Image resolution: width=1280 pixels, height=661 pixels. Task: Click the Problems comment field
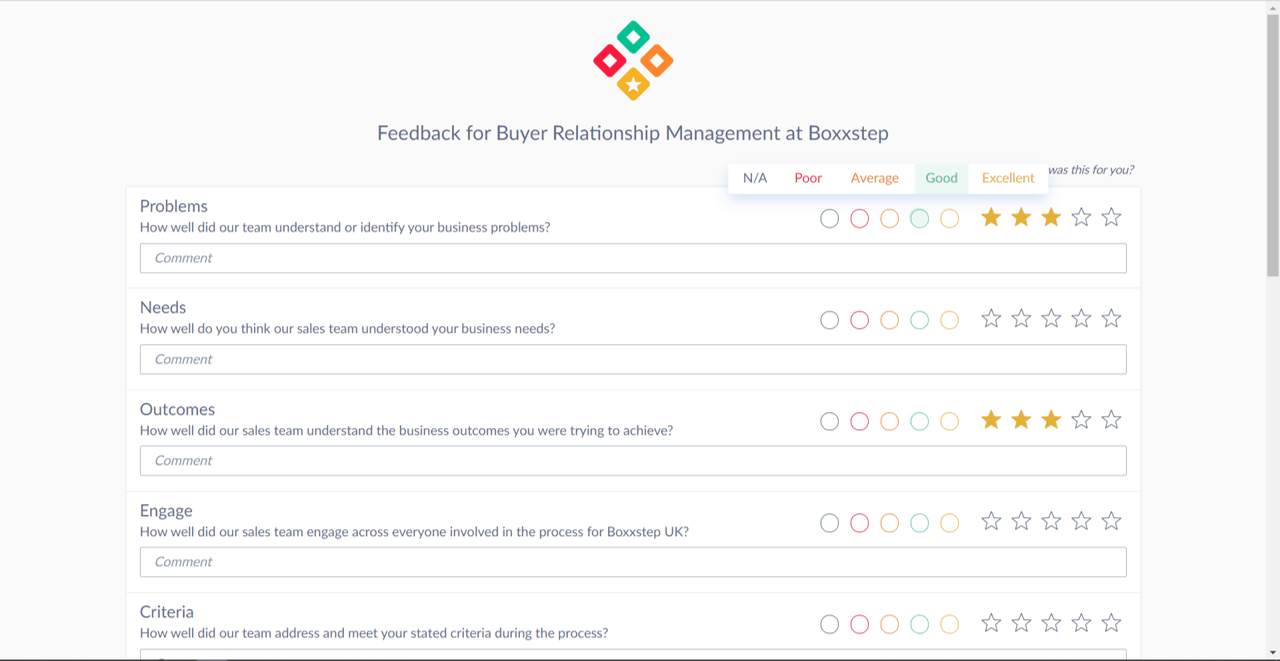click(x=633, y=258)
